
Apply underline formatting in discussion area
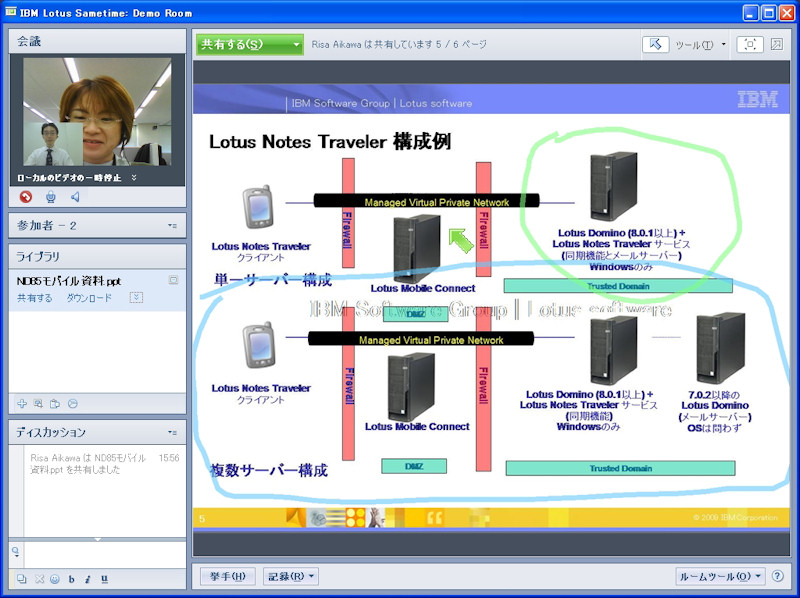104,578
